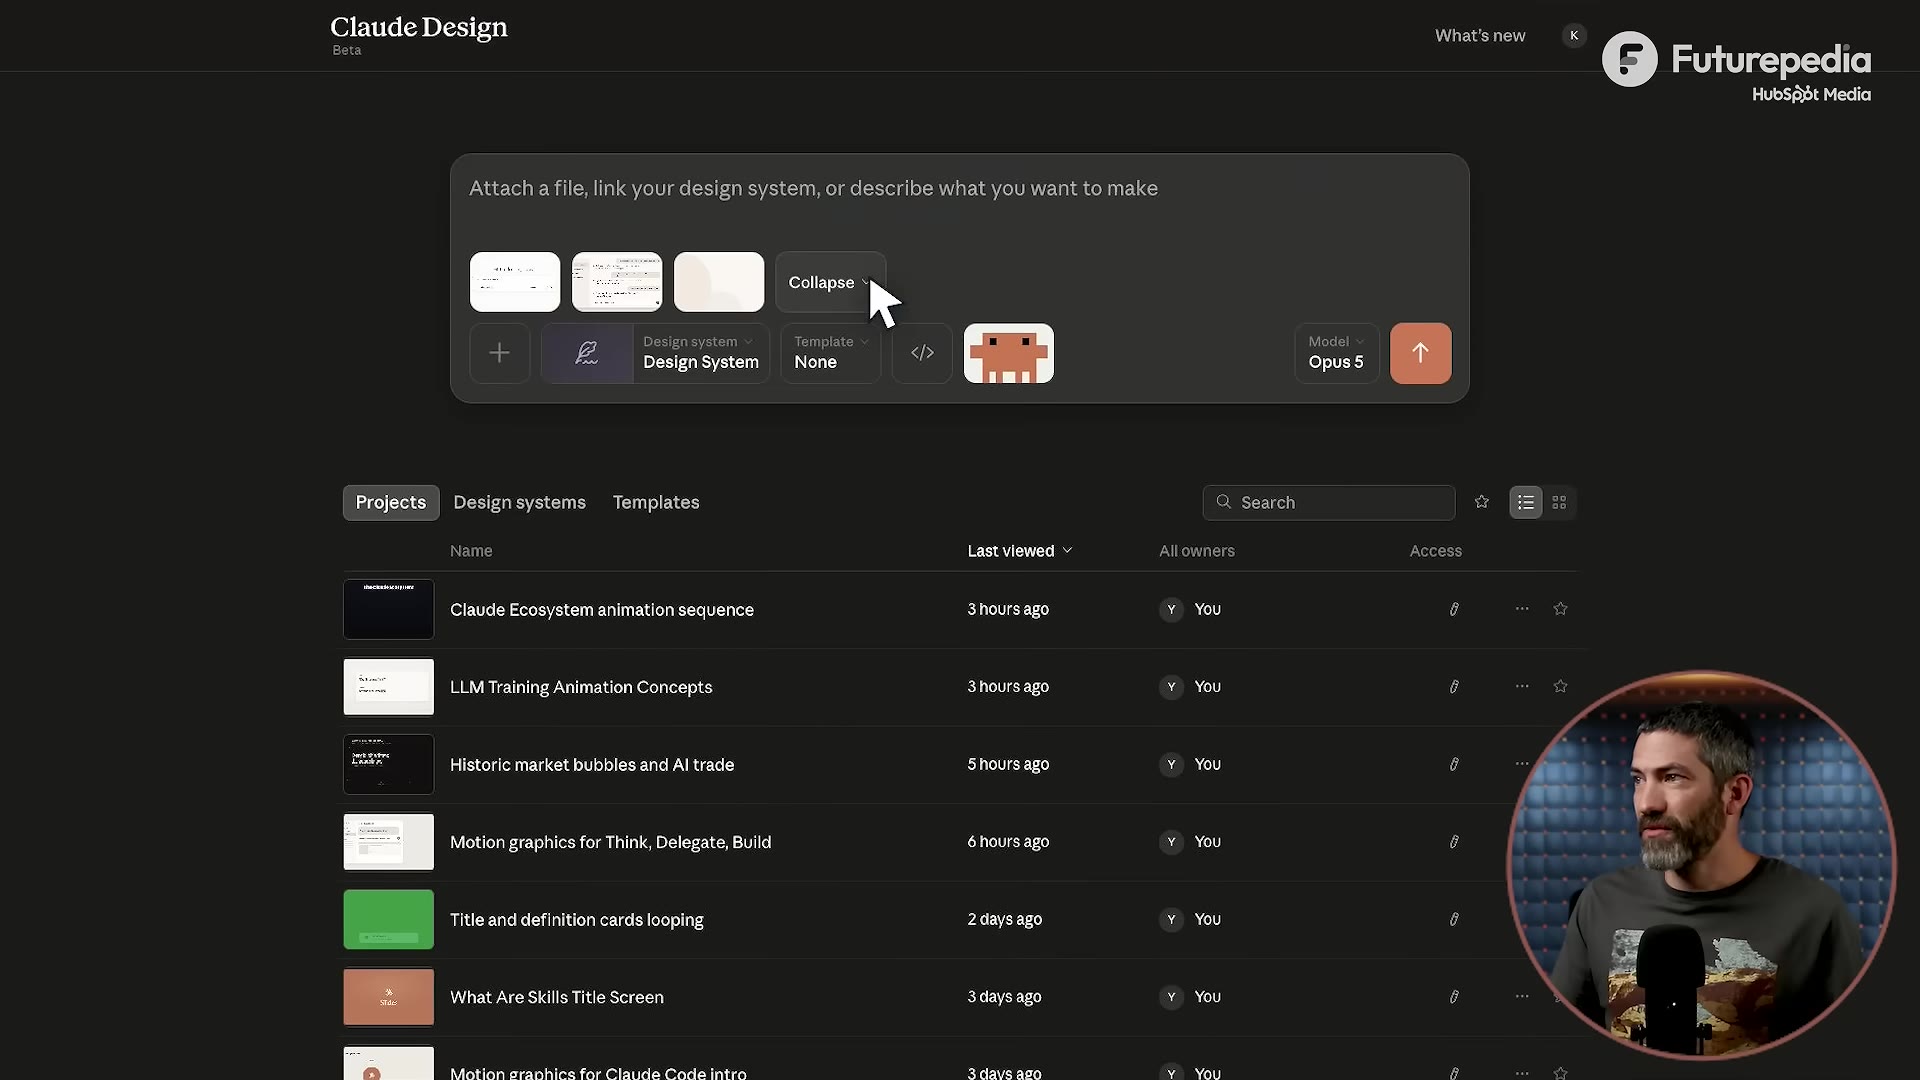The image size is (1920, 1080).
Task: Open the Model Opus 5 dropdown
Action: tap(1336, 353)
